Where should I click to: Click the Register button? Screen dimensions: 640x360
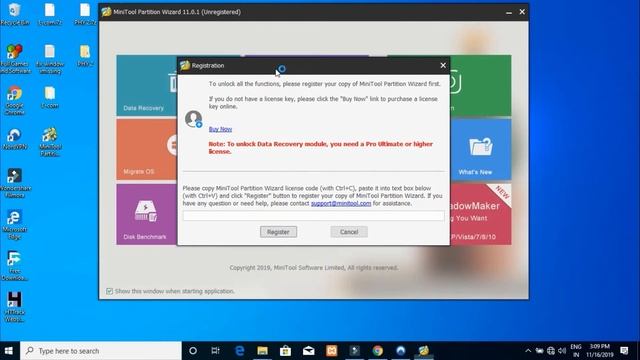[x=278, y=232]
